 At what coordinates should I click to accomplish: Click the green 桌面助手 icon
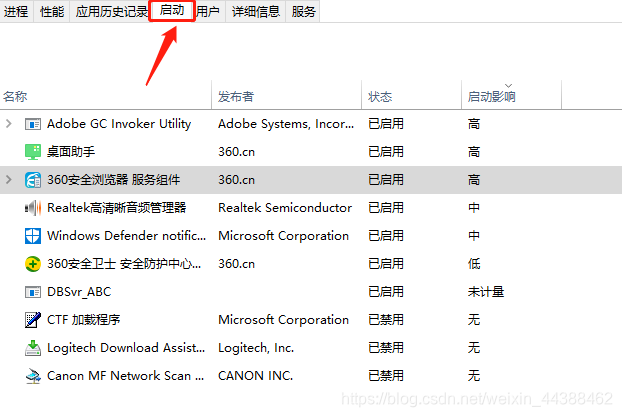coord(33,152)
